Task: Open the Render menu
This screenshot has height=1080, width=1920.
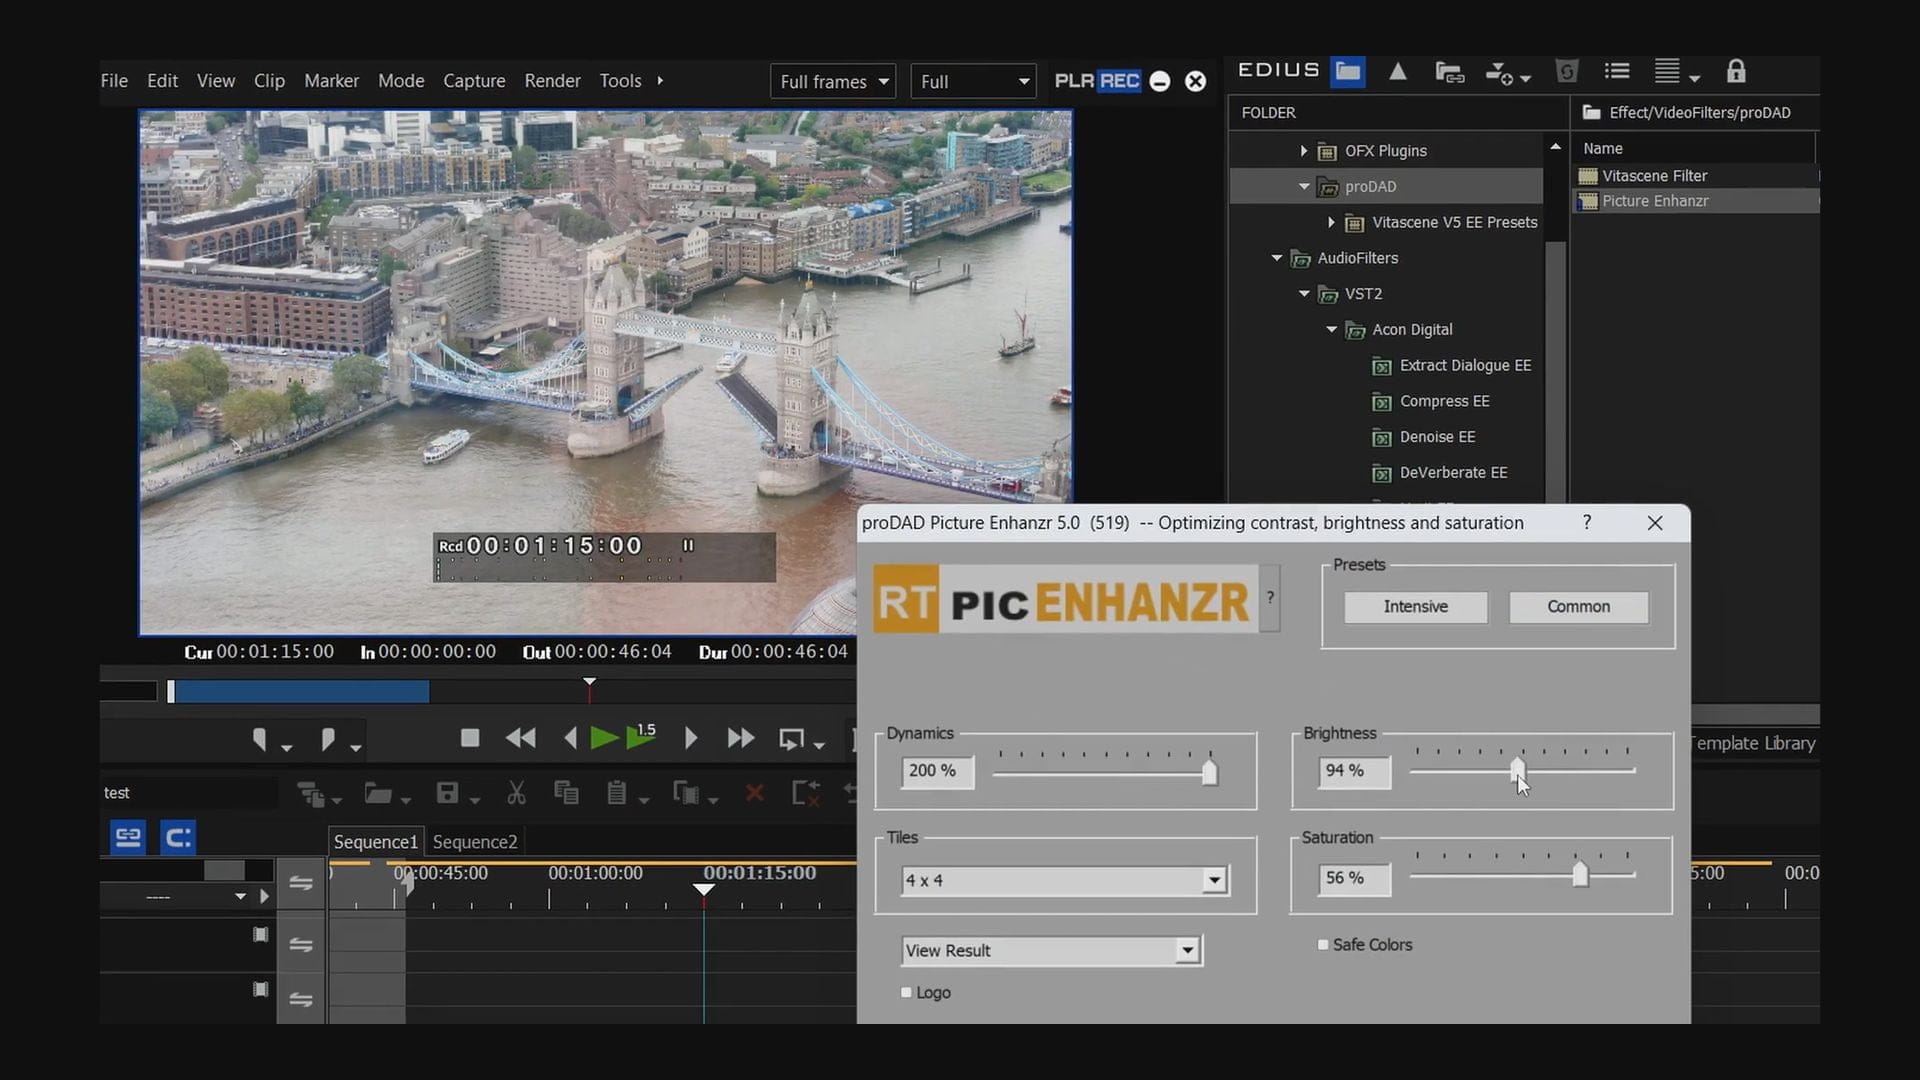Action: click(552, 81)
